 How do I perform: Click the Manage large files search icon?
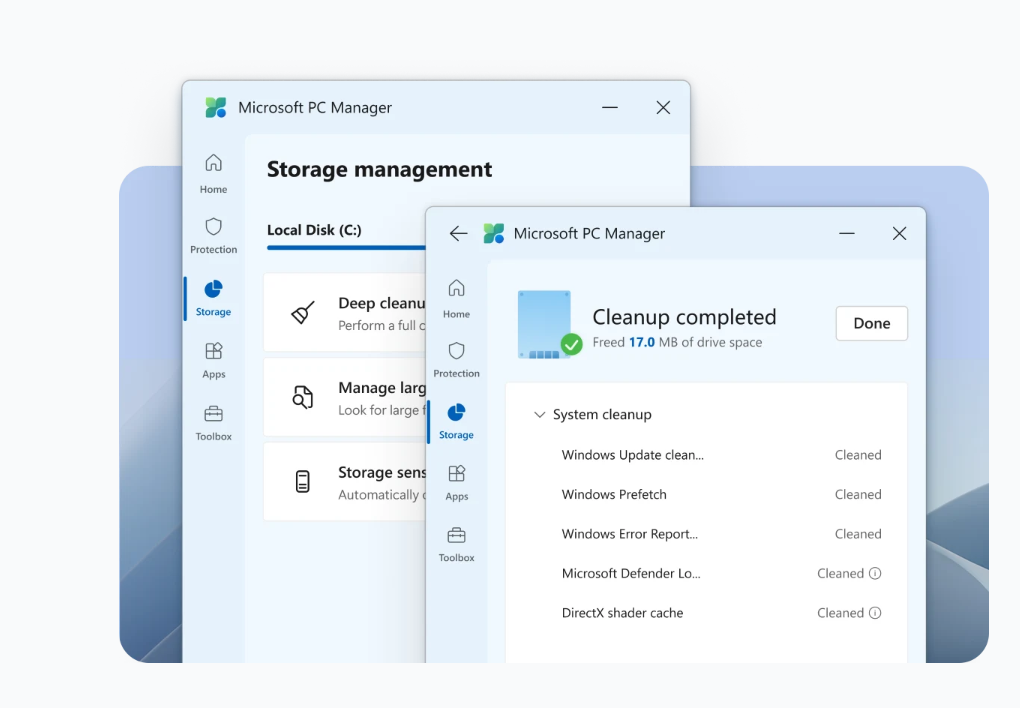[302, 397]
